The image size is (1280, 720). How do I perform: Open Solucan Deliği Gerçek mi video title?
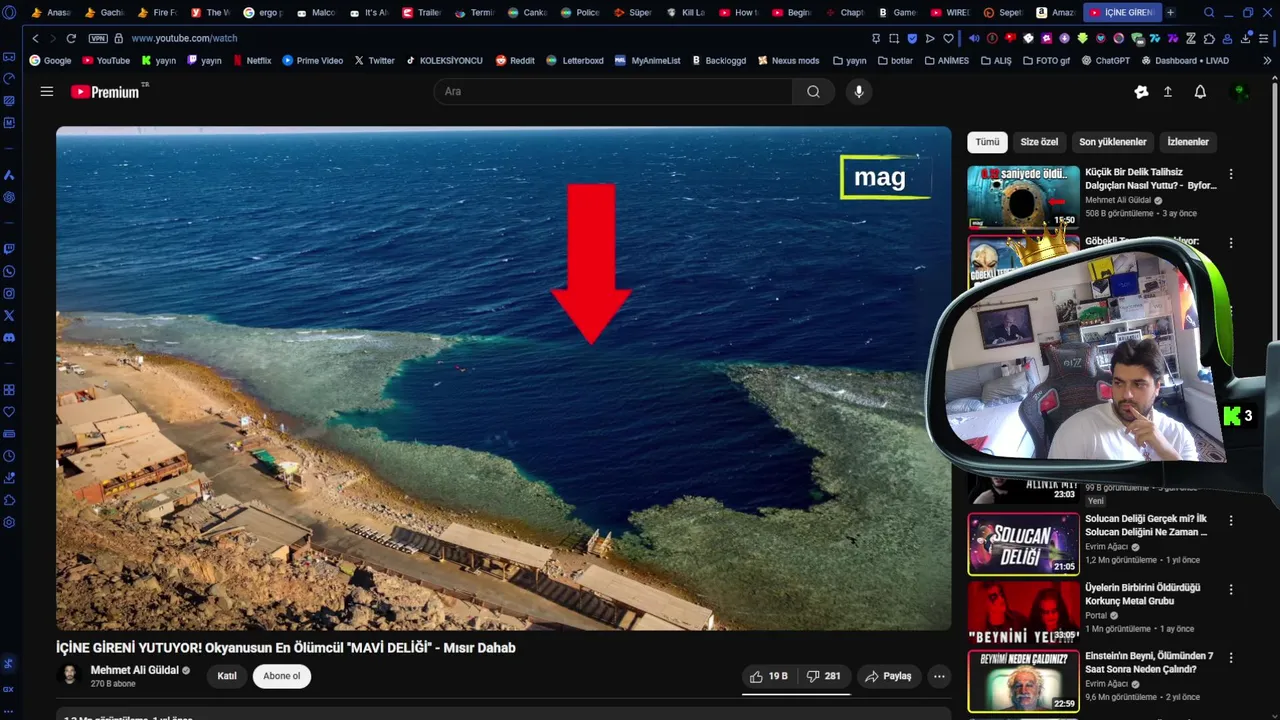click(1146, 525)
